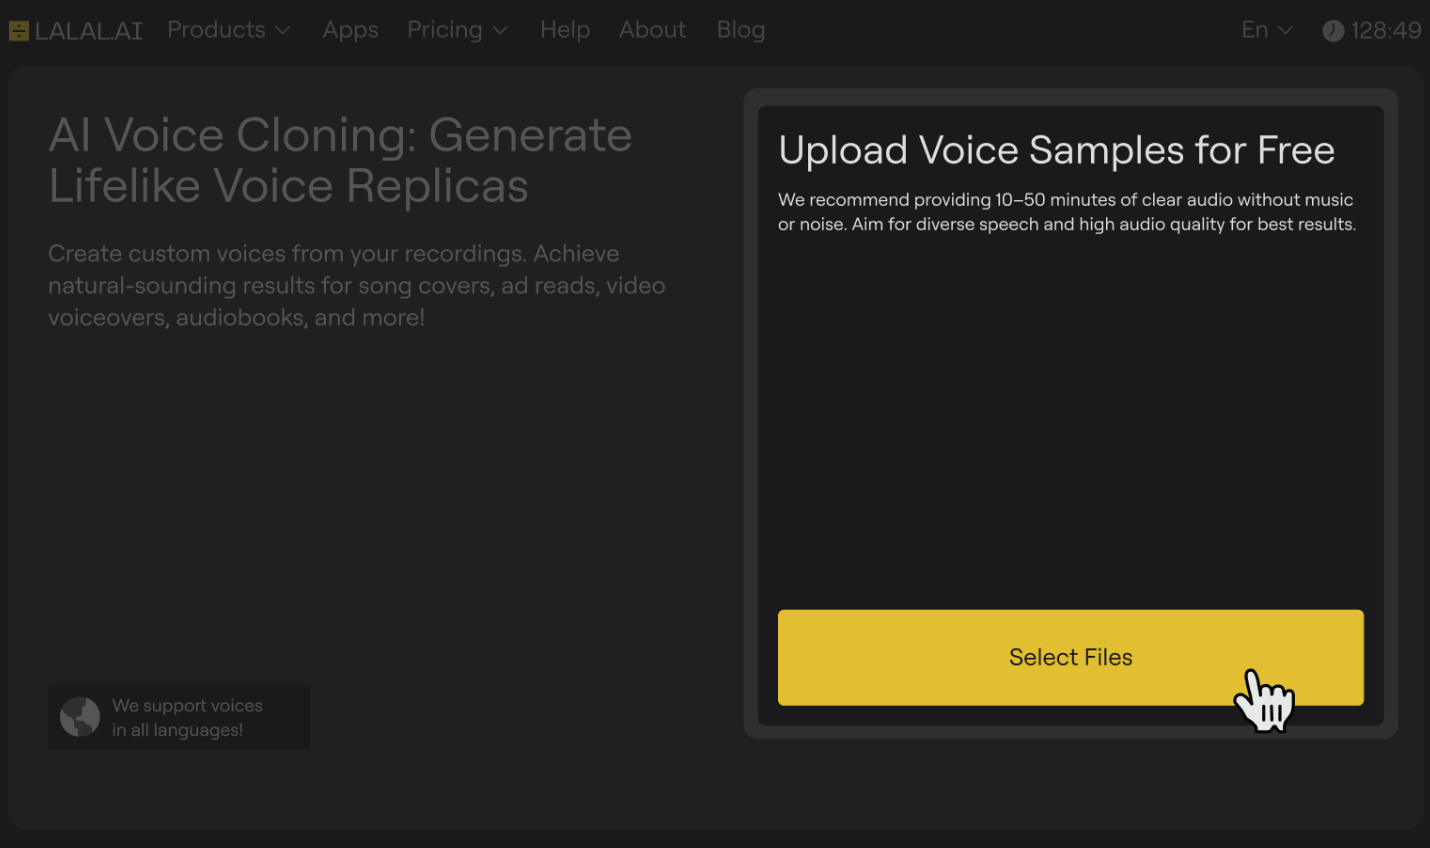Image resolution: width=1430 pixels, height=848 pixels.
Task: Click the We support voices badge text
Action: coord(187,717)
